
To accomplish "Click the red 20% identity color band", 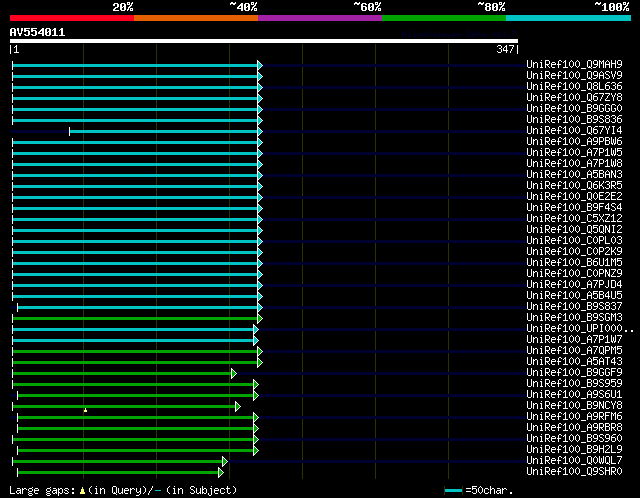I will [72, 18].
